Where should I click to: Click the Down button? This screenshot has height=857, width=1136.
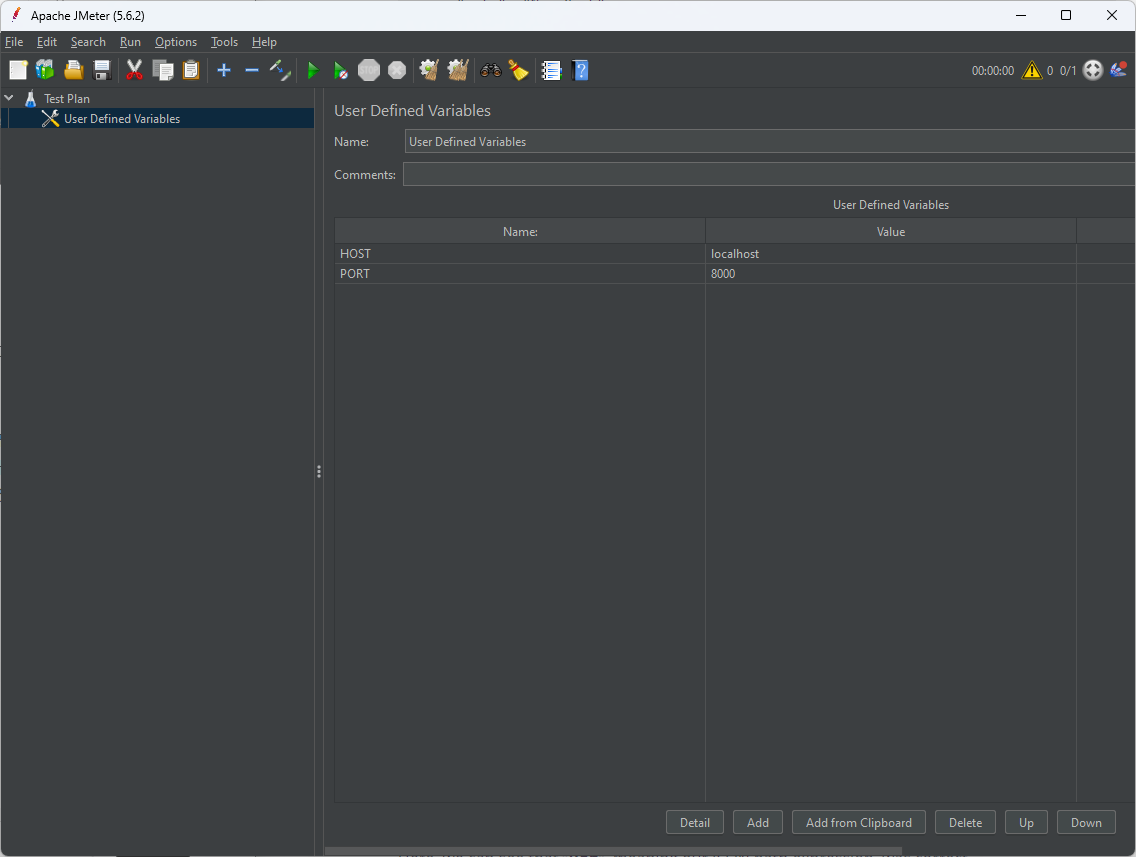coord(1086,822)
